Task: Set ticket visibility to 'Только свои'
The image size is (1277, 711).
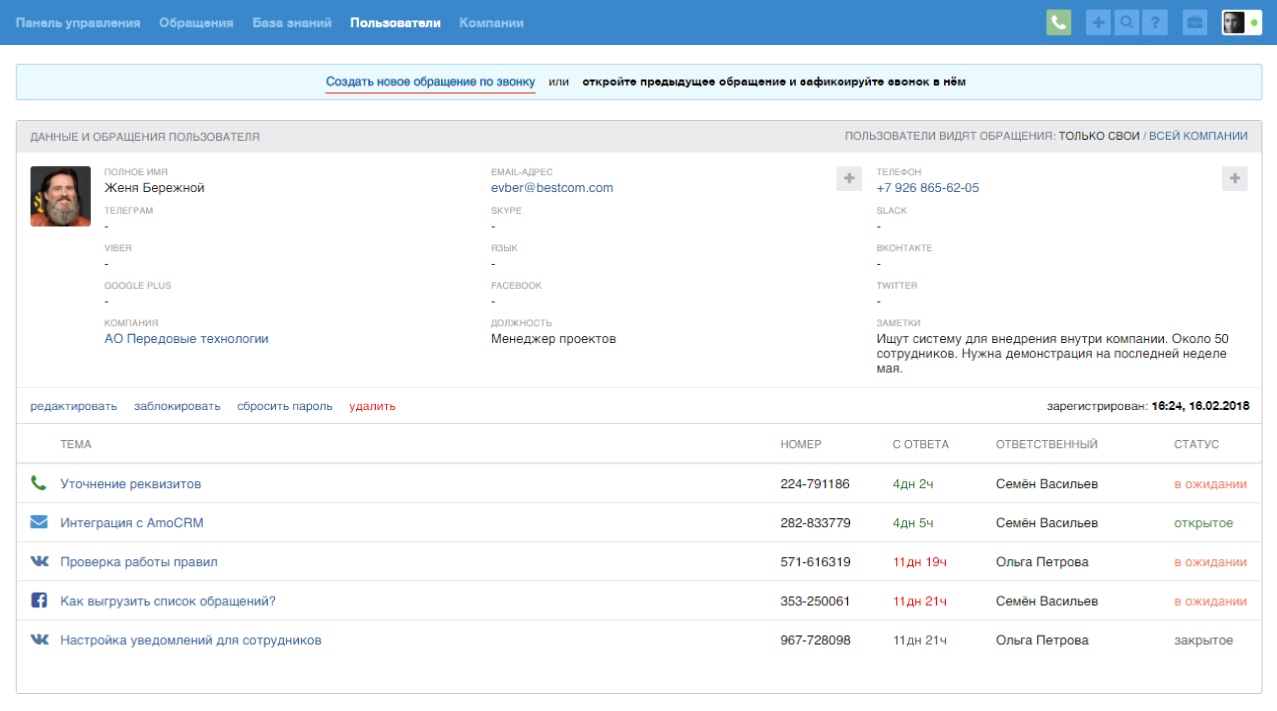Action: [1099, 136]
